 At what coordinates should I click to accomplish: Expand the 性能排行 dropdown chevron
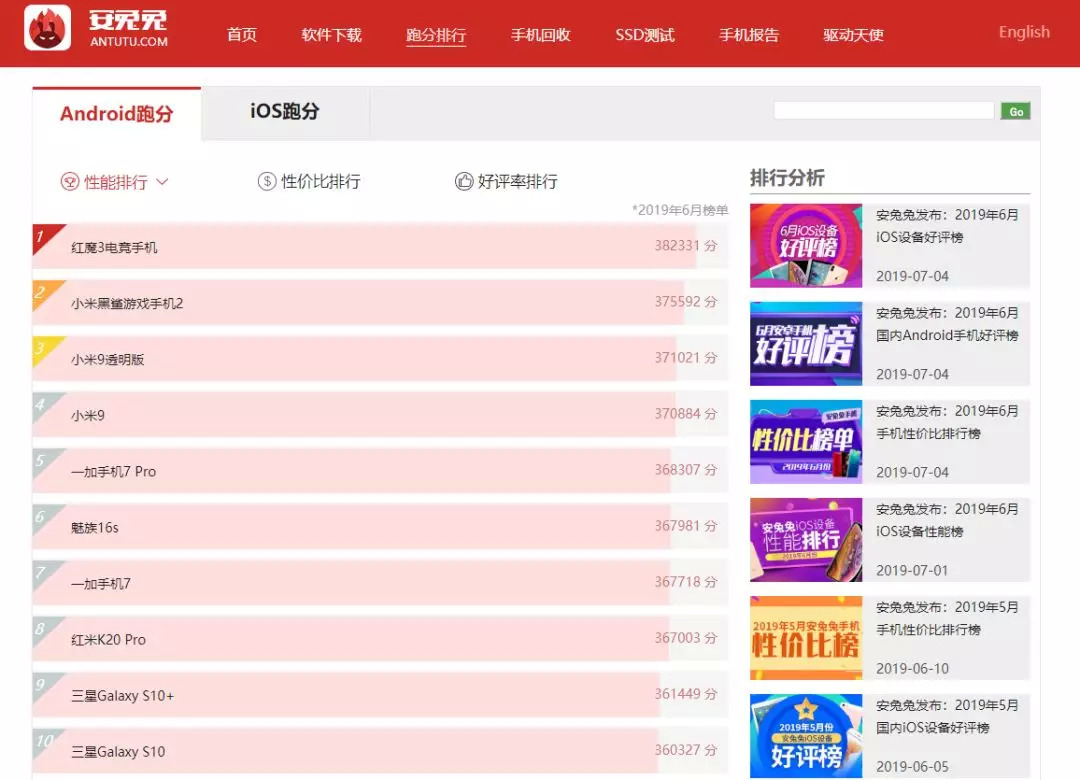pos(163,182)
